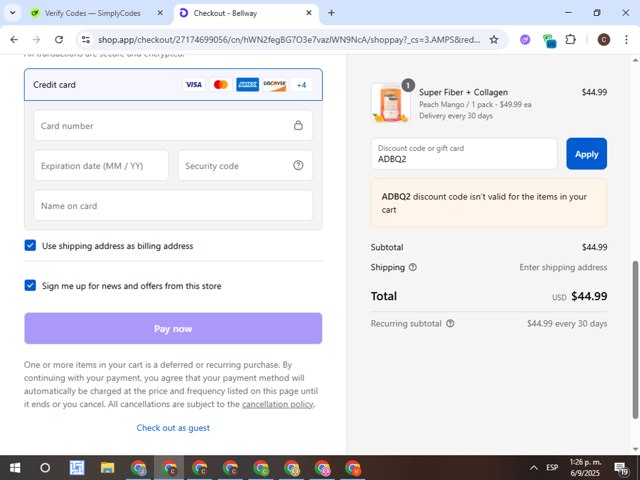Viewport: 640px width, 480px height.
Task: Open the taskbar clock and date
Action: pyautogui.click(x=585, y=468)
